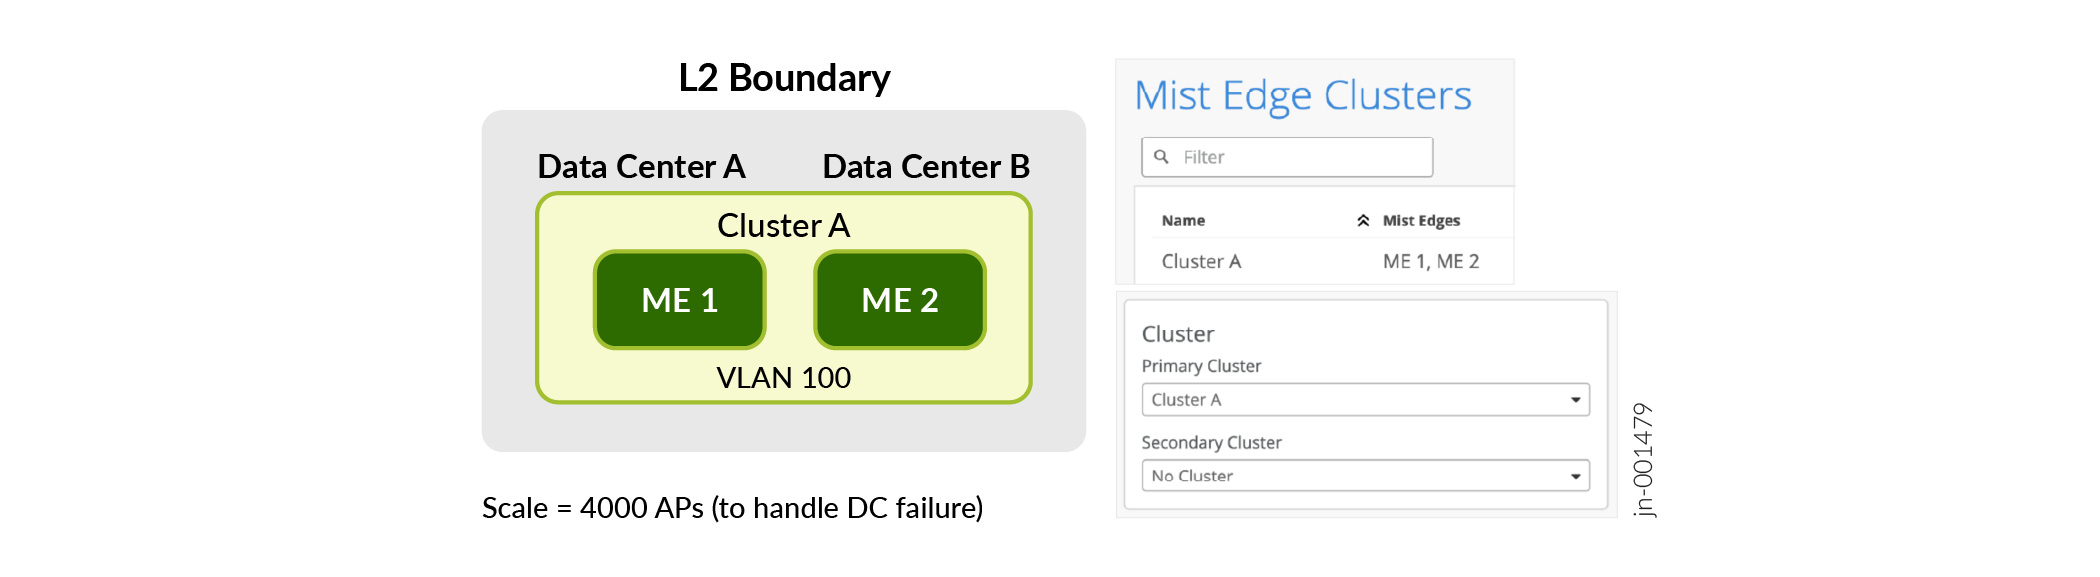Click the magnifying glass icon in the Filter box
Viewport: 2100px width, 577px height.
coord(1160,156)
